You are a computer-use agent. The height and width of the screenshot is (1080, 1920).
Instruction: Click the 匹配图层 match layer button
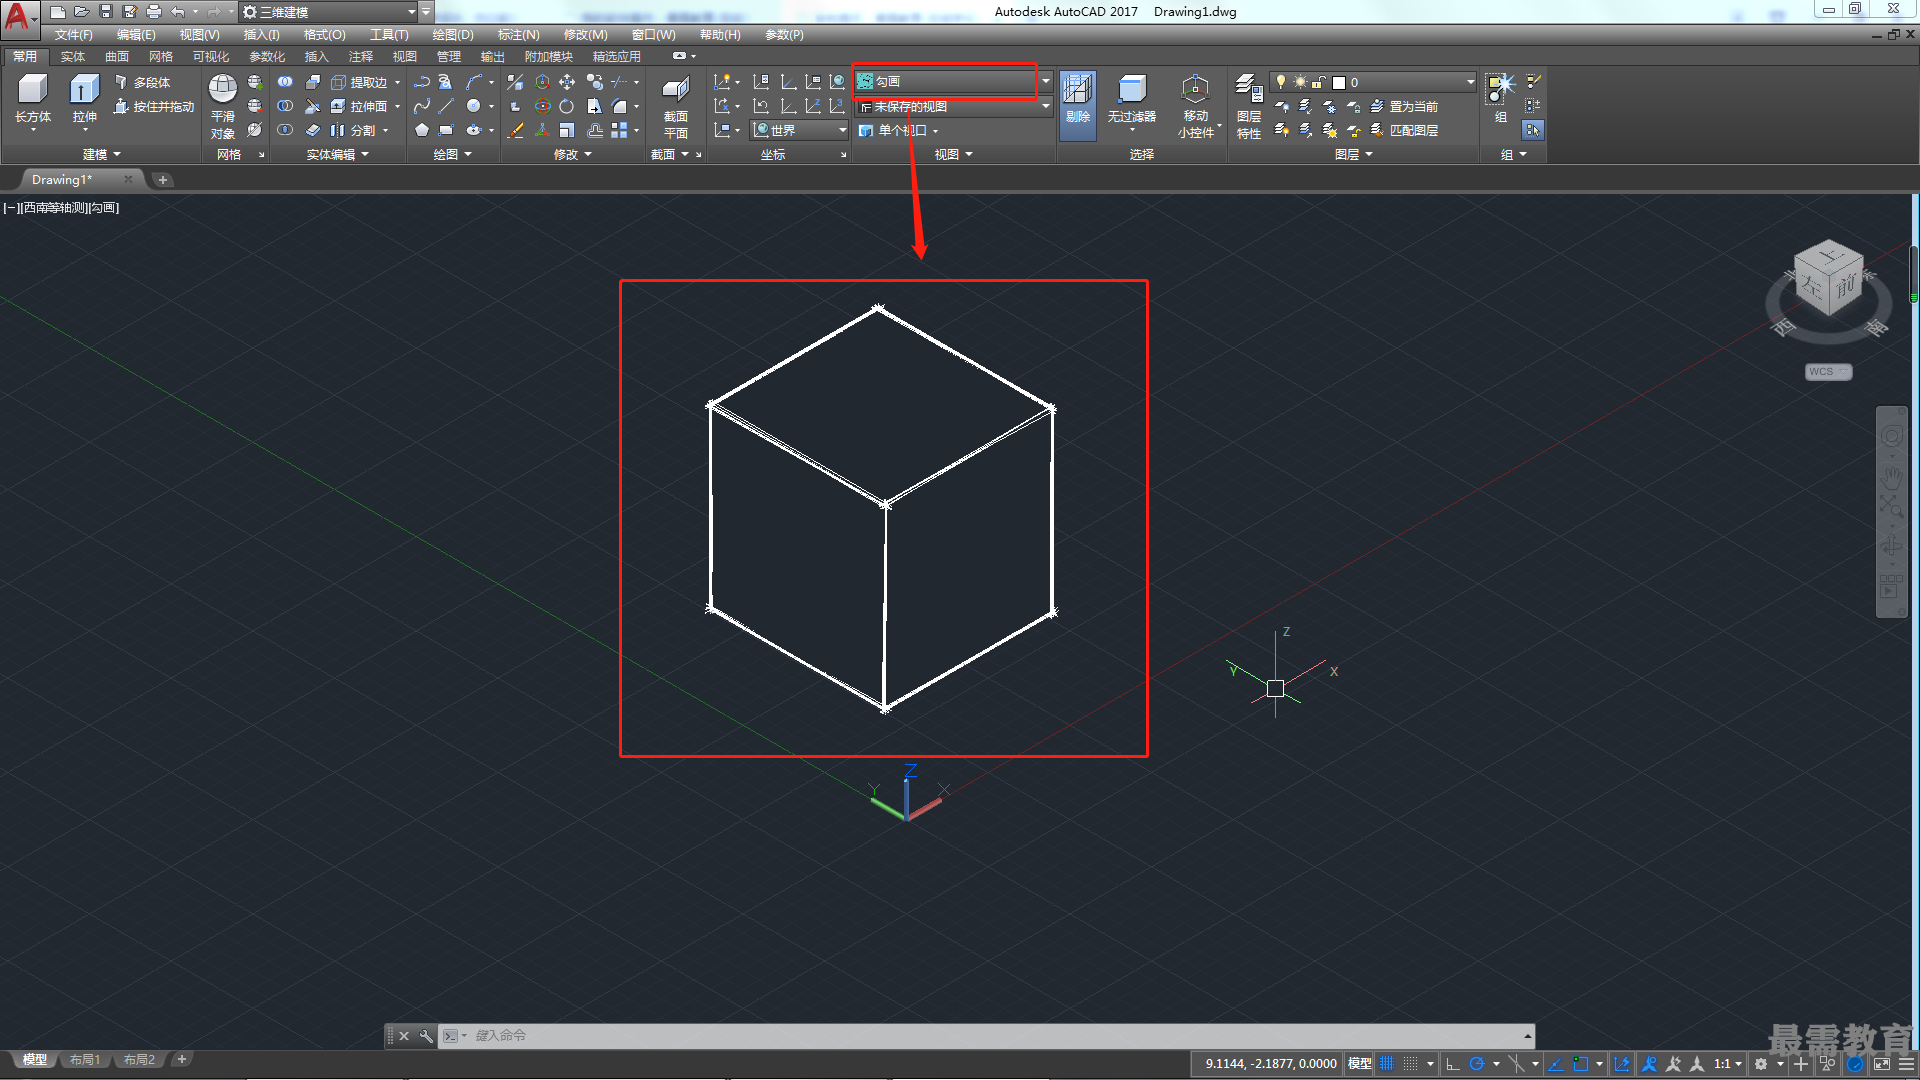[x=1404, y=130]
